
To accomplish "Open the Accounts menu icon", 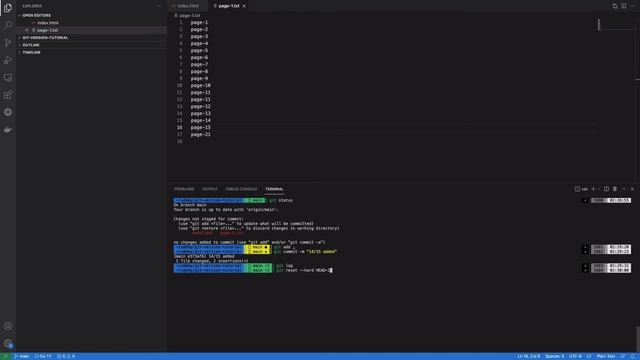I will 8,326.
